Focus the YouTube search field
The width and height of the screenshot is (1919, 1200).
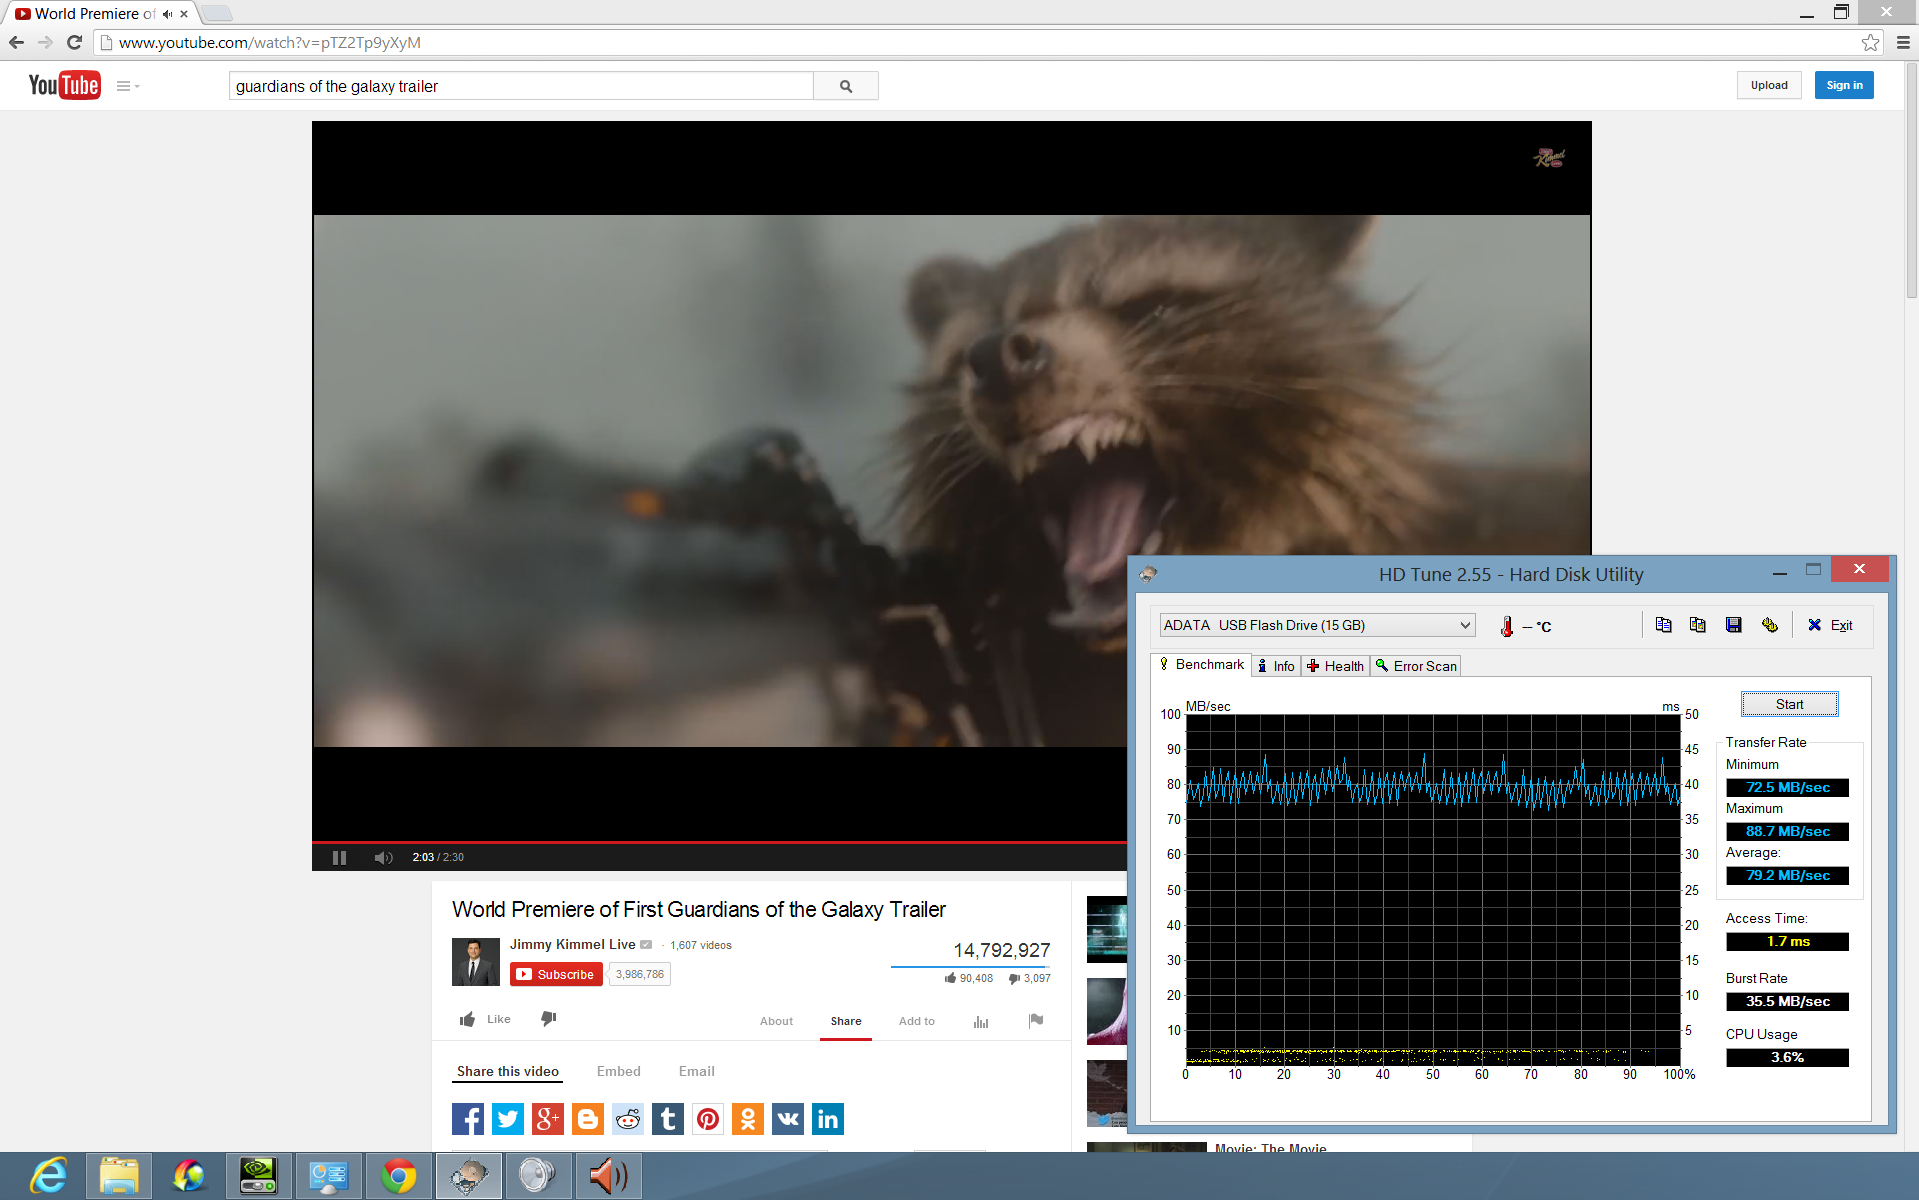(521, 86)
